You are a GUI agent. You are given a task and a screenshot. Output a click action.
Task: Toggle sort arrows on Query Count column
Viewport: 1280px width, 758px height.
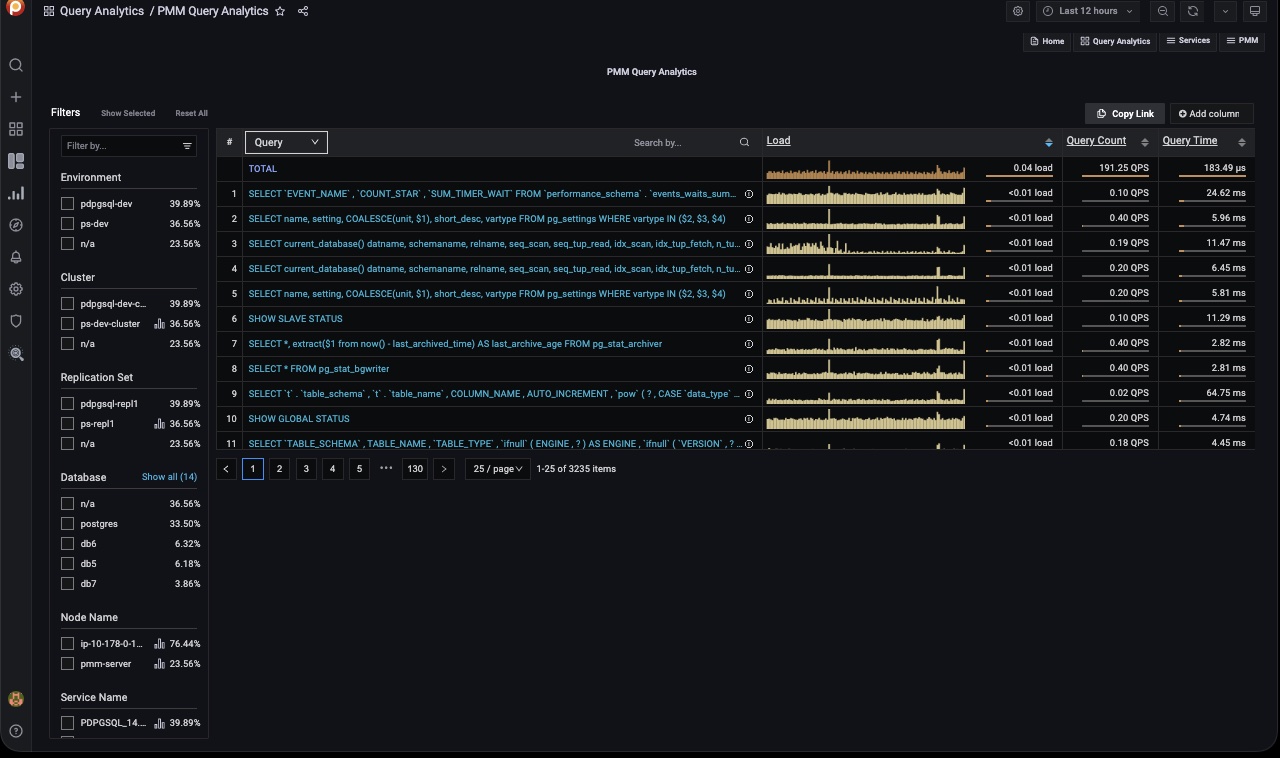[x=1146, y=143]
